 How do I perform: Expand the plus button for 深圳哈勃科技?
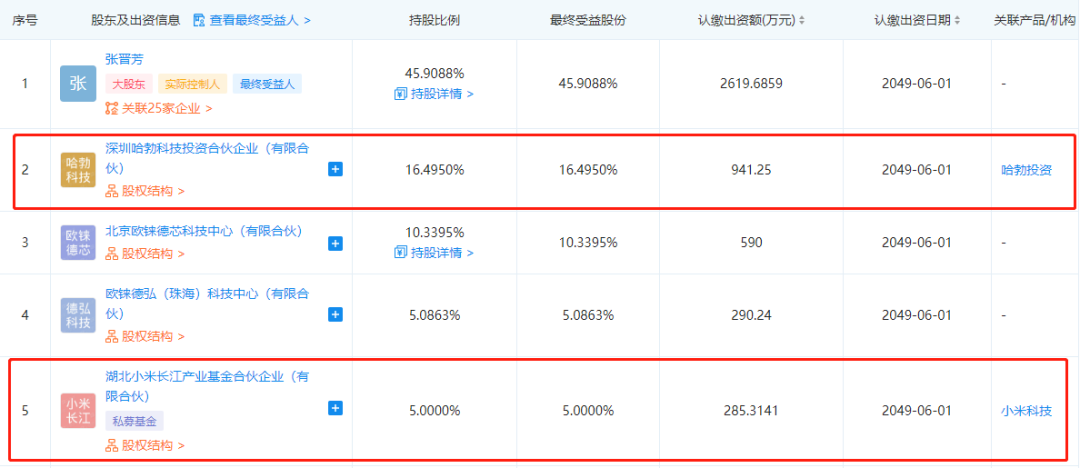coord(335,170)
